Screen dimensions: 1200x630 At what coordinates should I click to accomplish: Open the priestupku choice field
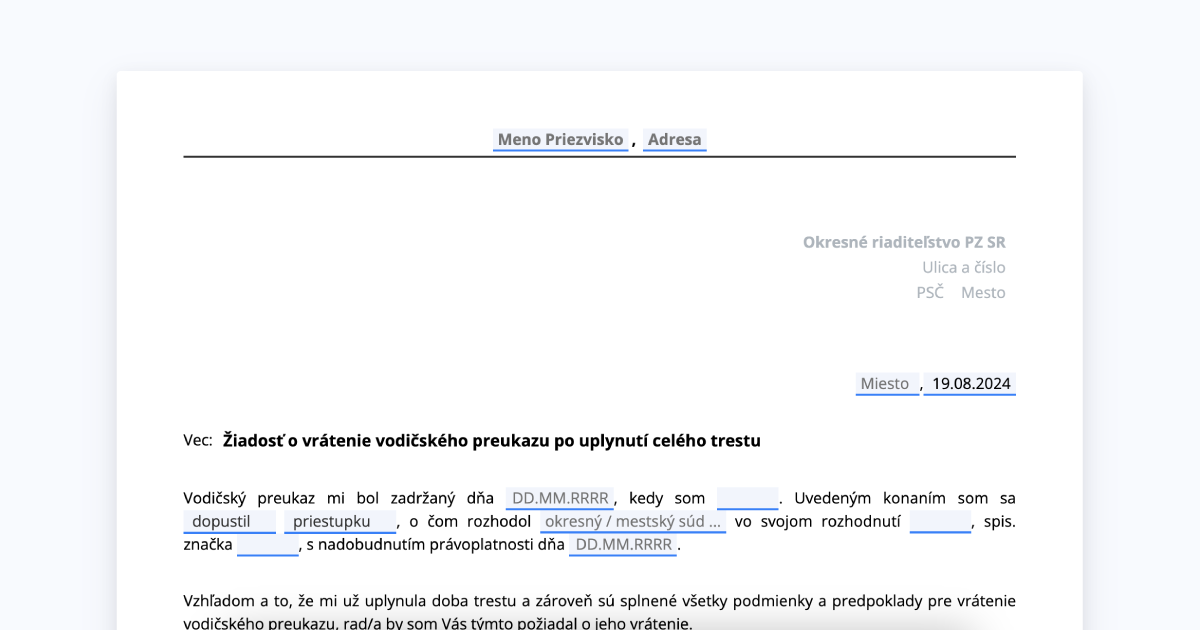[339, 521]
